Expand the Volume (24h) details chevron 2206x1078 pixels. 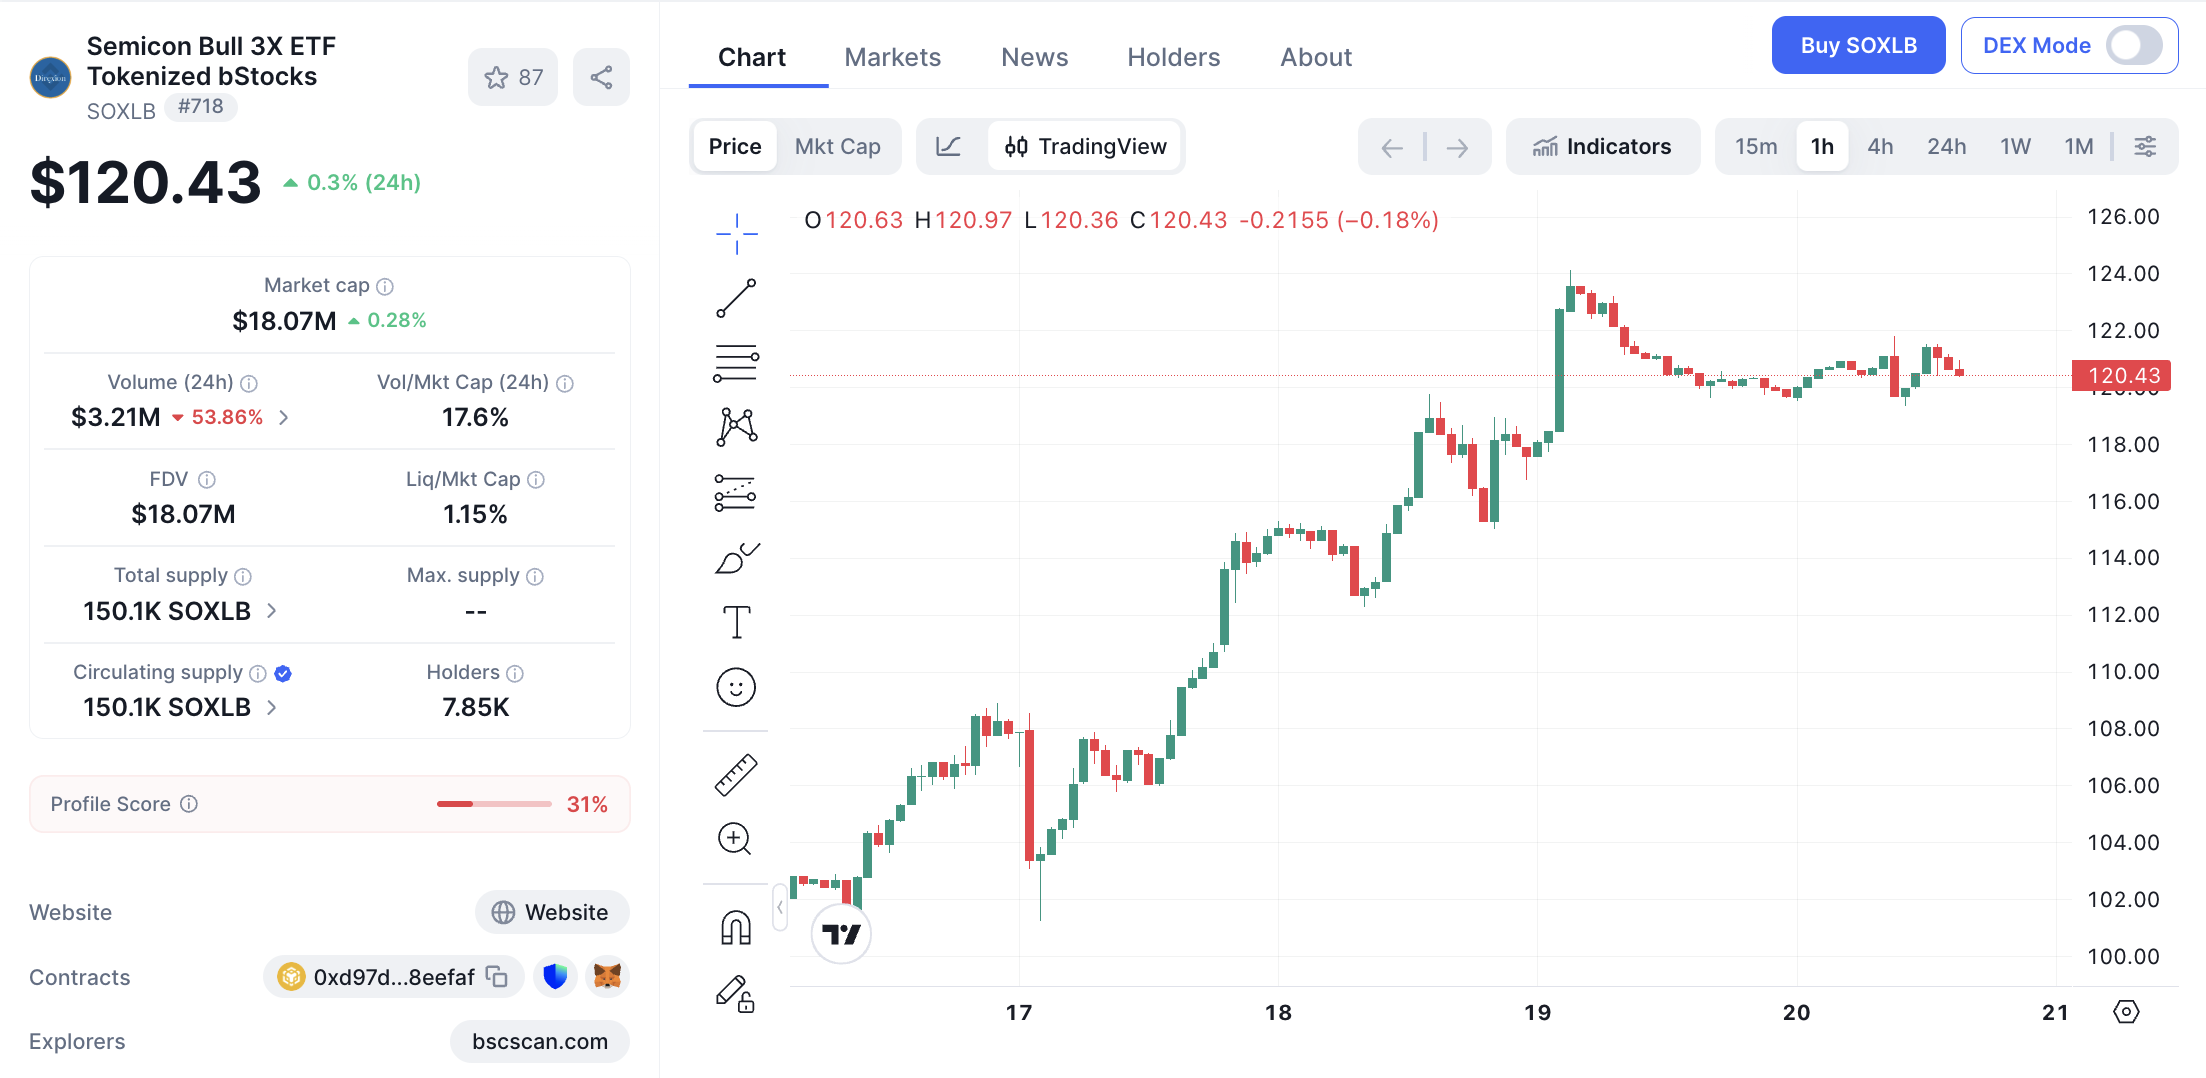(284, 417)
